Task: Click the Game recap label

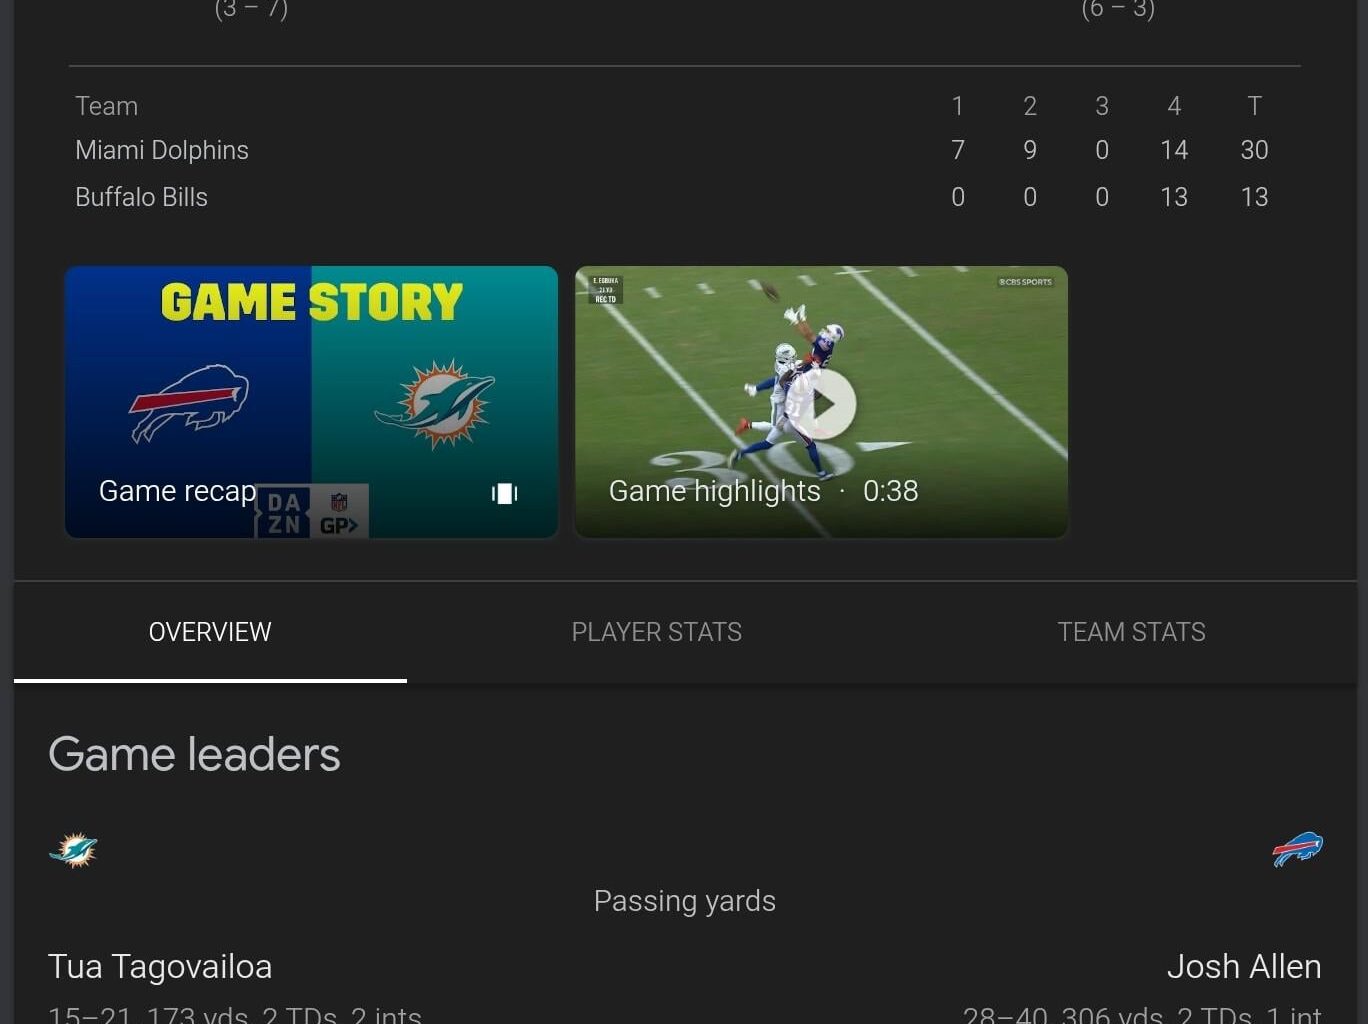Action: 177,491
